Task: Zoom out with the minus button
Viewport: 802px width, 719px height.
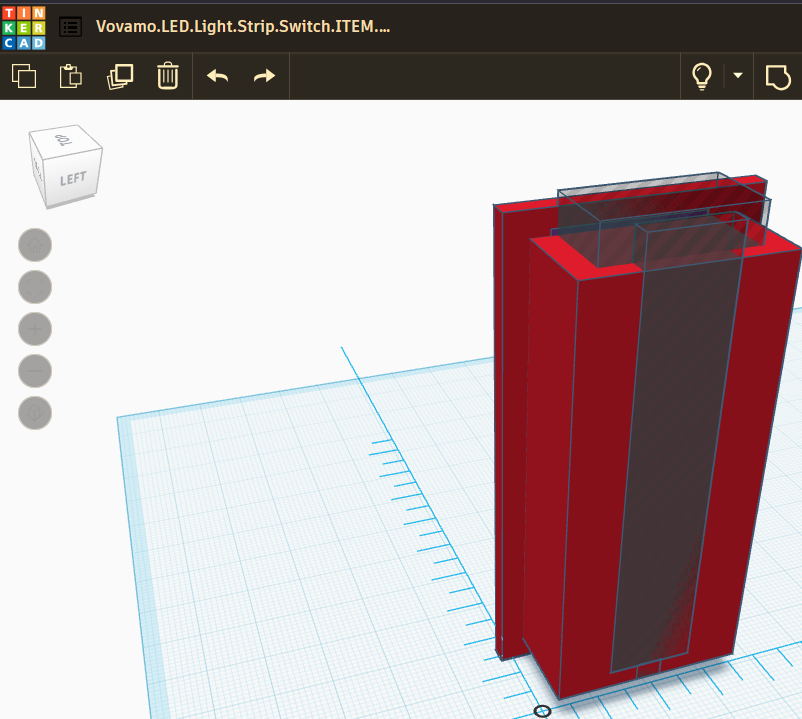Action: pos(35,371)
